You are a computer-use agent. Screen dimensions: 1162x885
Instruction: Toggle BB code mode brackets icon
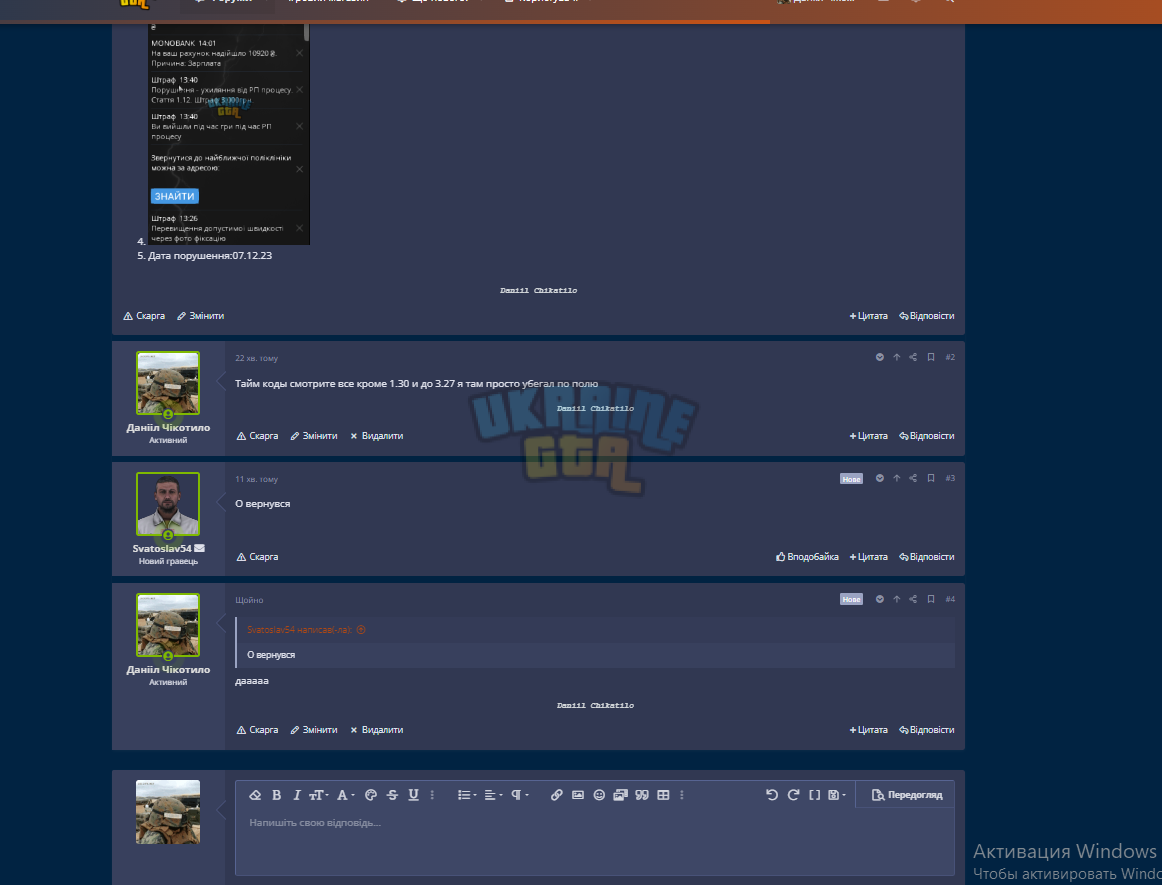[x=814, y=795]
